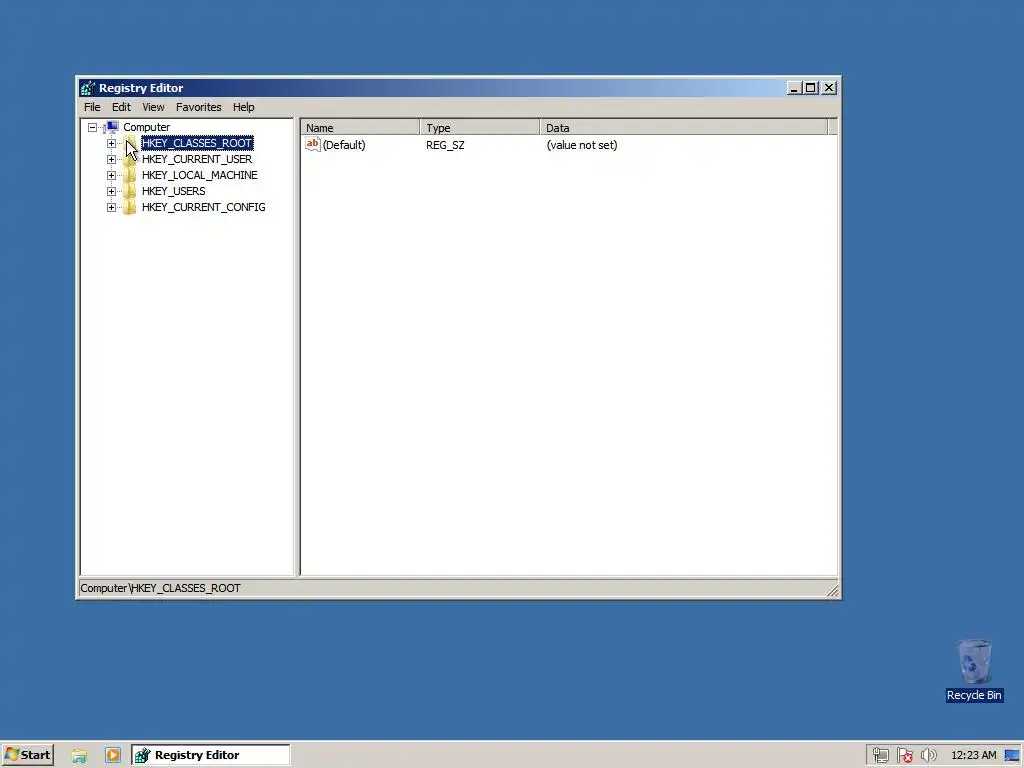Expand the HKEY_CURRENT_CONFIG key
Image resolution: width=1024 pixels, height=768 pixels.
point(111,207)
